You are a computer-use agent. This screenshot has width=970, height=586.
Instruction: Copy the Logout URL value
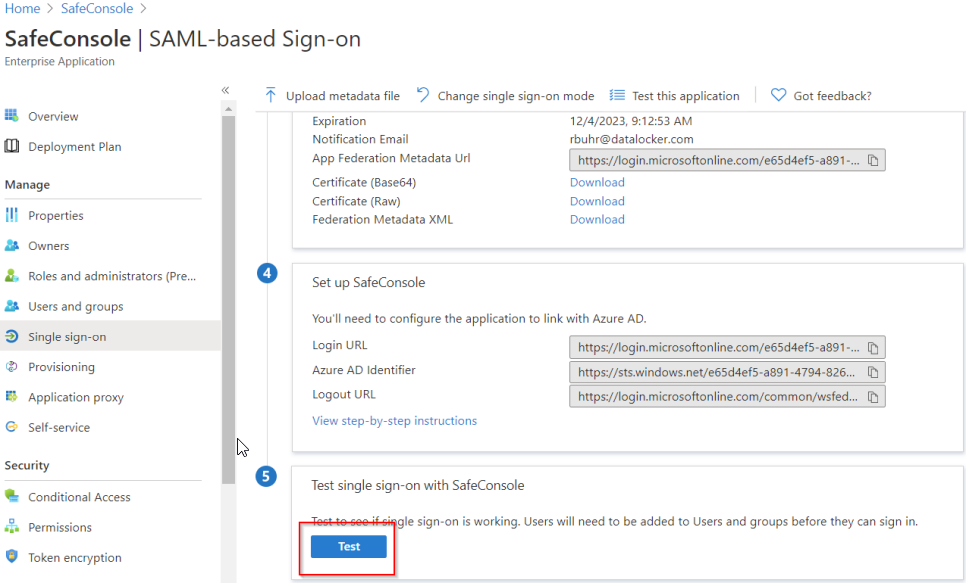point(873,397)
